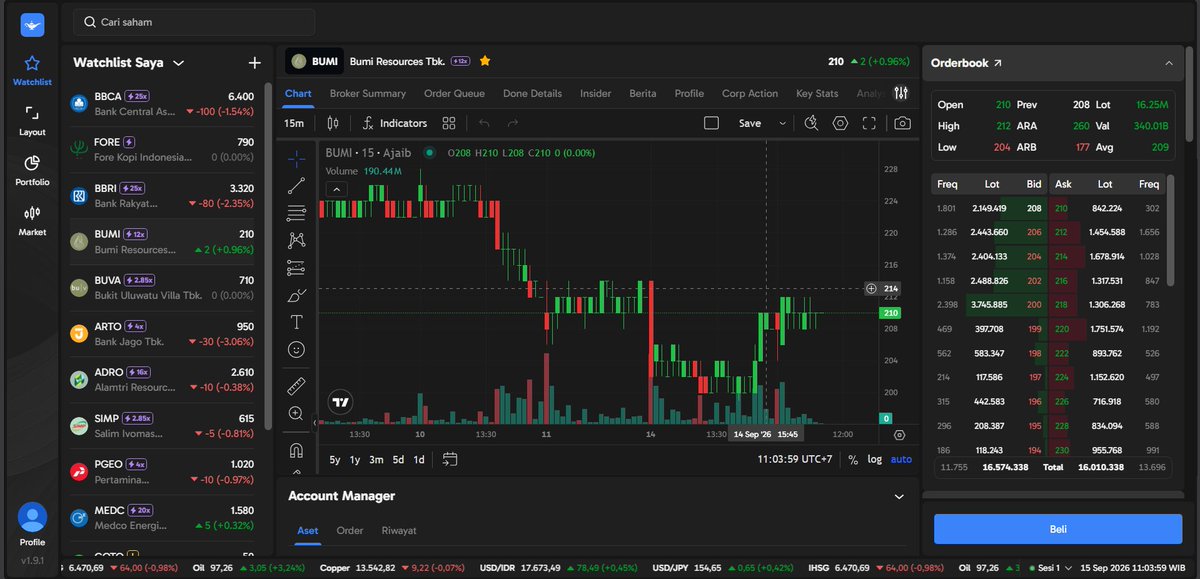Select the crosshair cursor tool
This screenshot has width=1200, height=579.
click(297, 158)
